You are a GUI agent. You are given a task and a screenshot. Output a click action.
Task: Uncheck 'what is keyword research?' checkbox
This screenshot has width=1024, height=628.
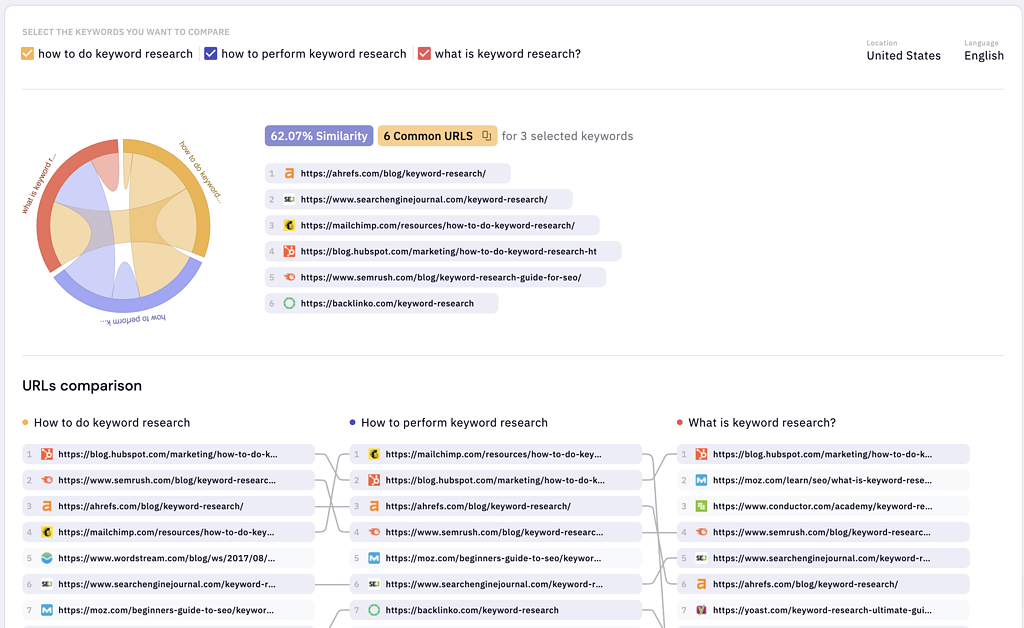424,54
